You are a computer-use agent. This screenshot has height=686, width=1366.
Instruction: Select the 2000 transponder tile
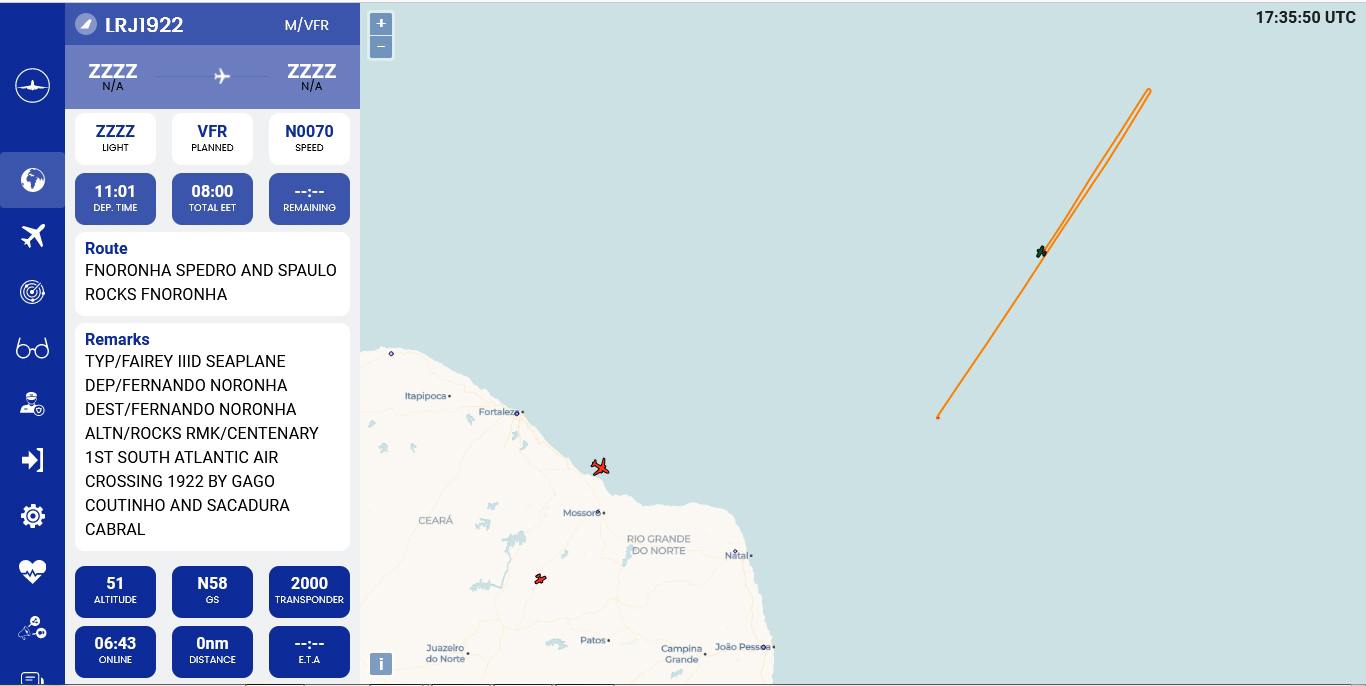[x=309, y=591]
